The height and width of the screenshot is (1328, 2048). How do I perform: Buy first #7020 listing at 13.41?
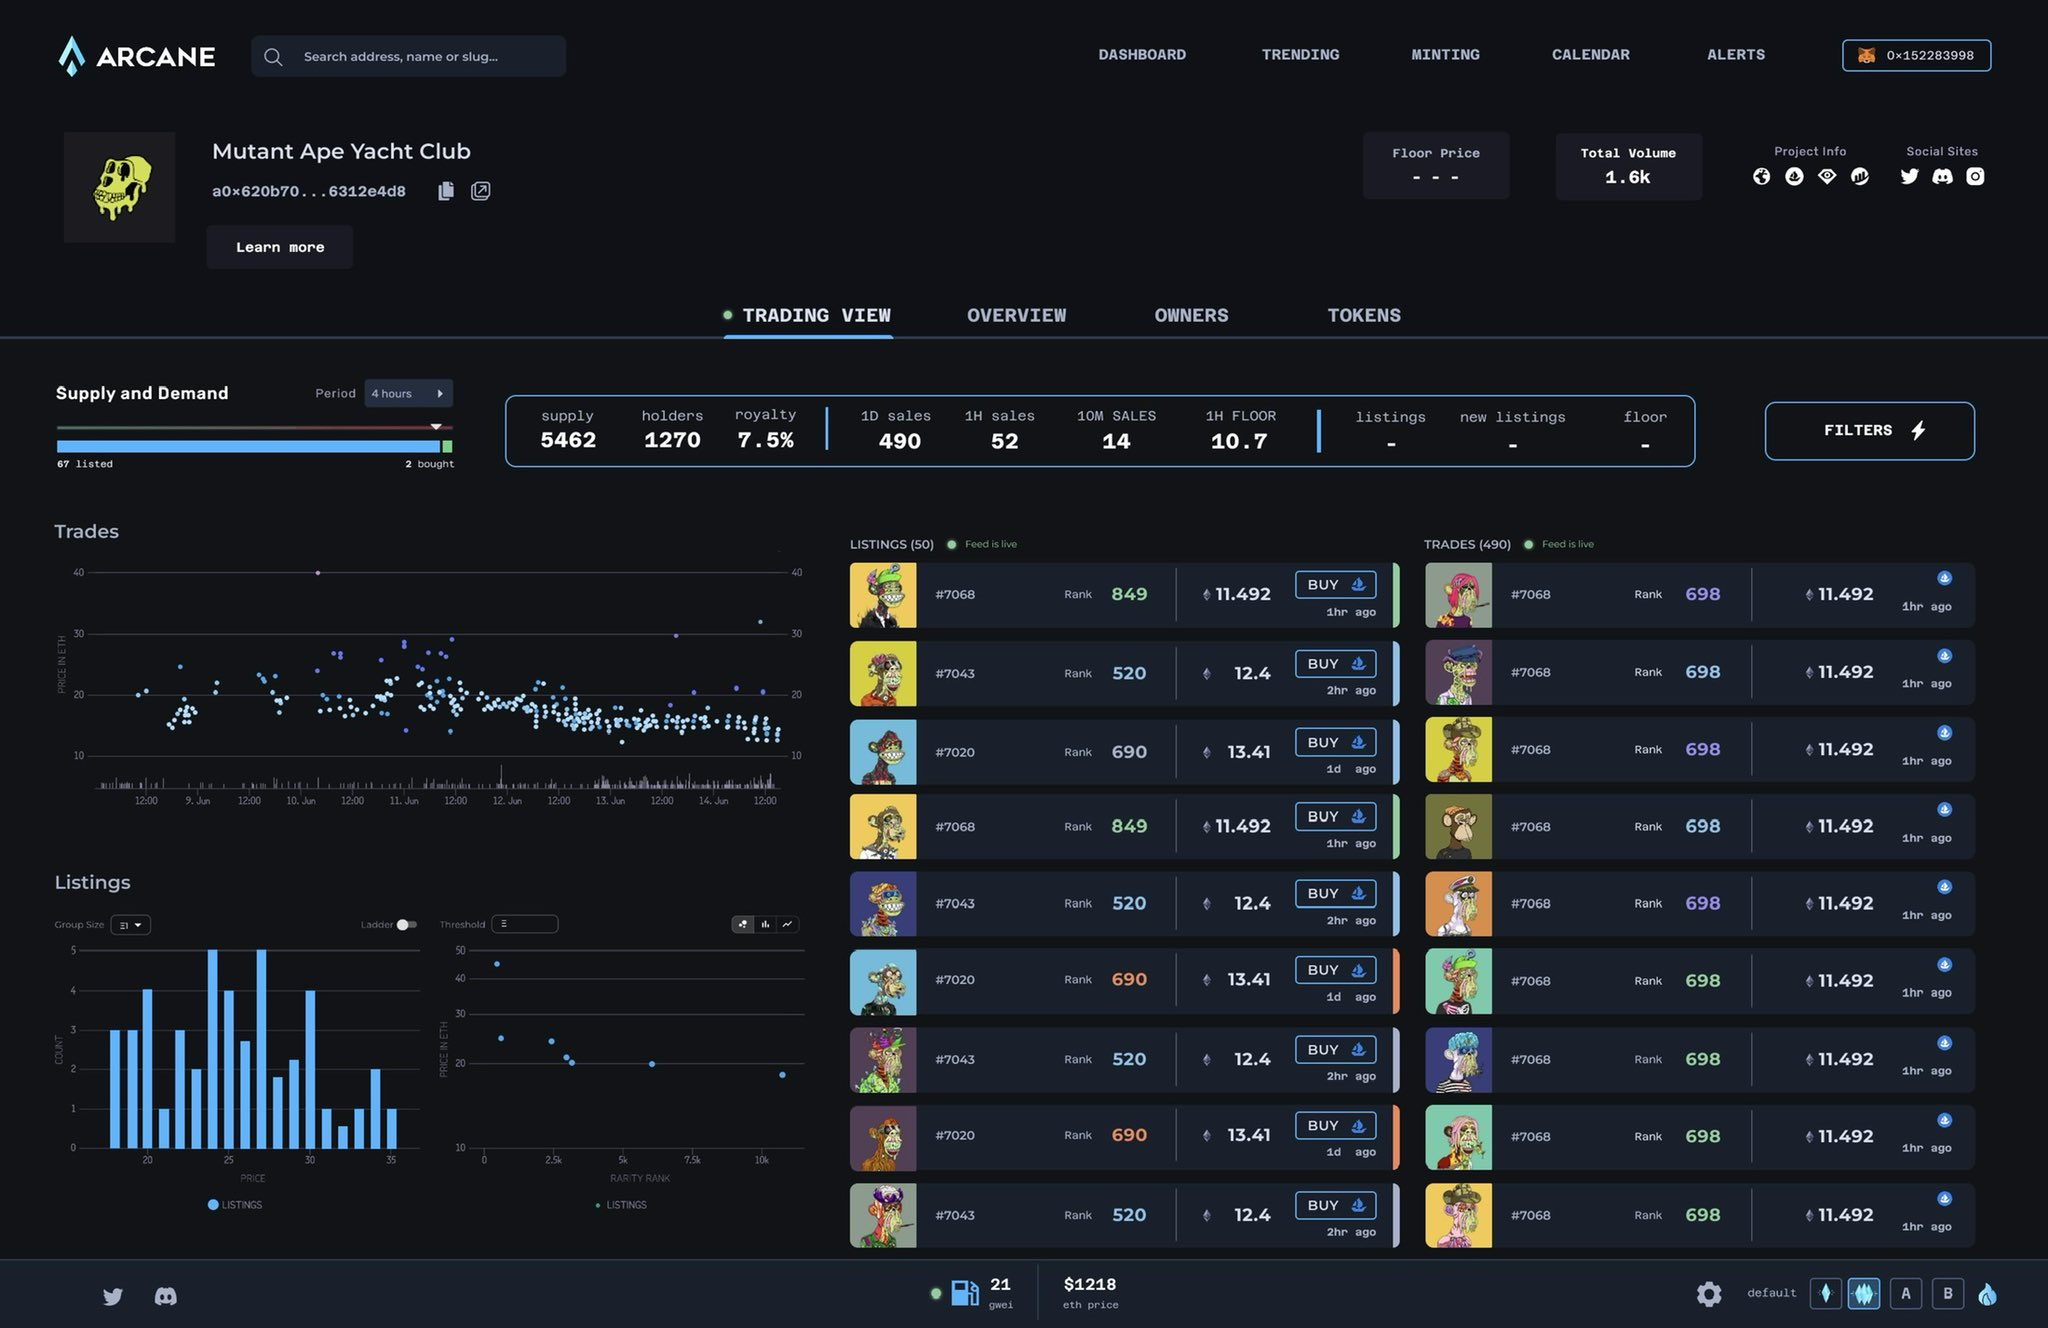coord(1335,742)
